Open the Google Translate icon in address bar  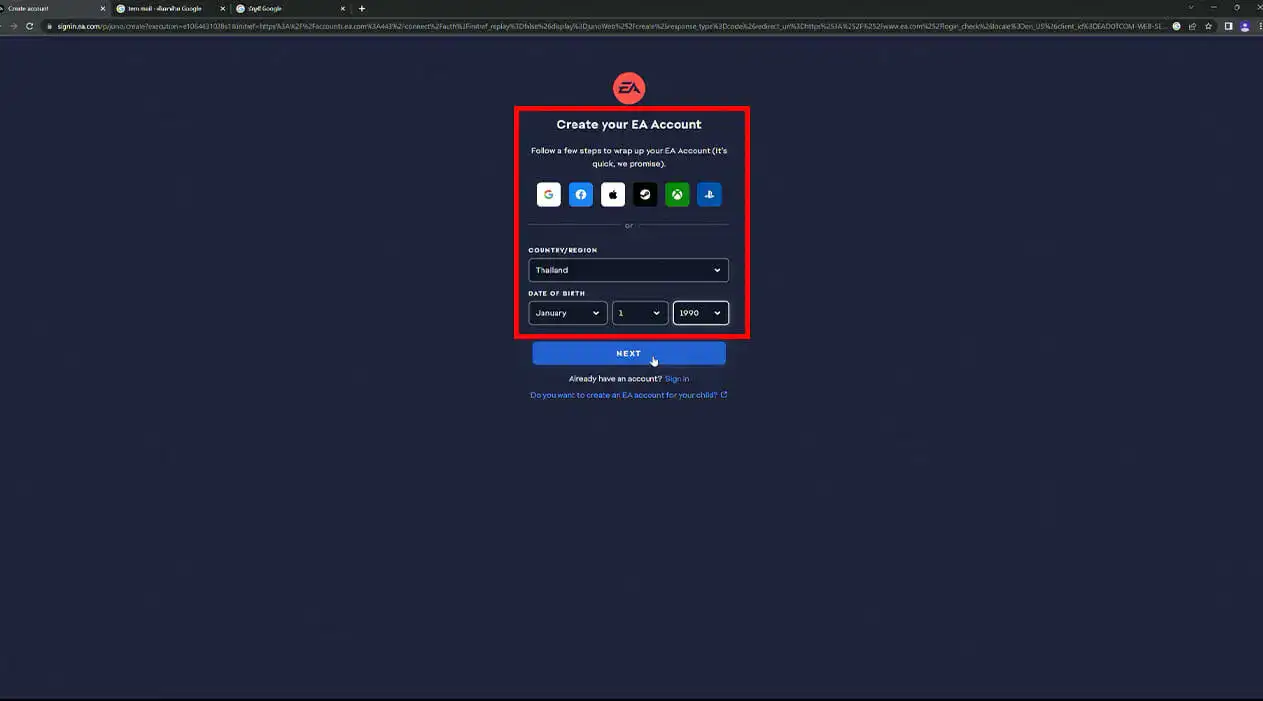[x=1176, y=26]
